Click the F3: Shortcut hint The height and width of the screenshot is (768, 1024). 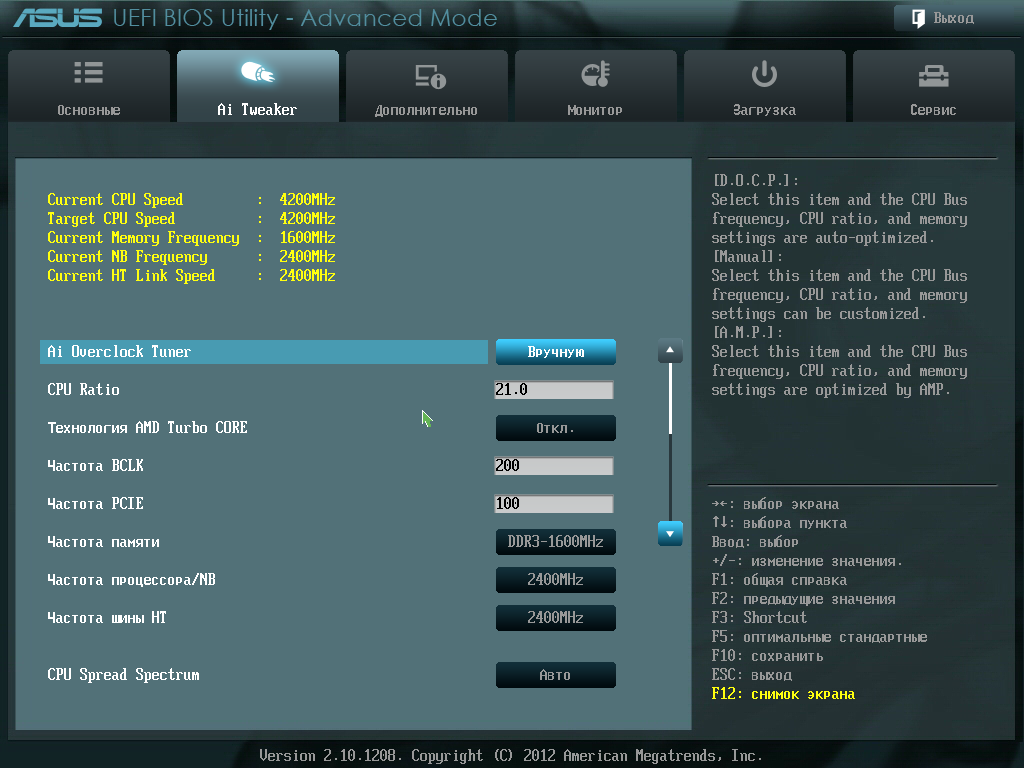[760, 618]
